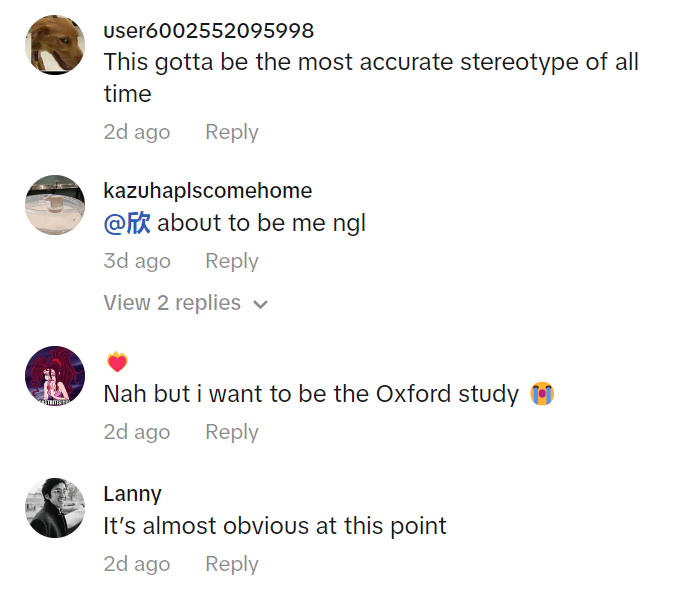Click the red-haired anime profile avatar
The width and height of the screenshot is (698, 591).
[x=54, y=376]
